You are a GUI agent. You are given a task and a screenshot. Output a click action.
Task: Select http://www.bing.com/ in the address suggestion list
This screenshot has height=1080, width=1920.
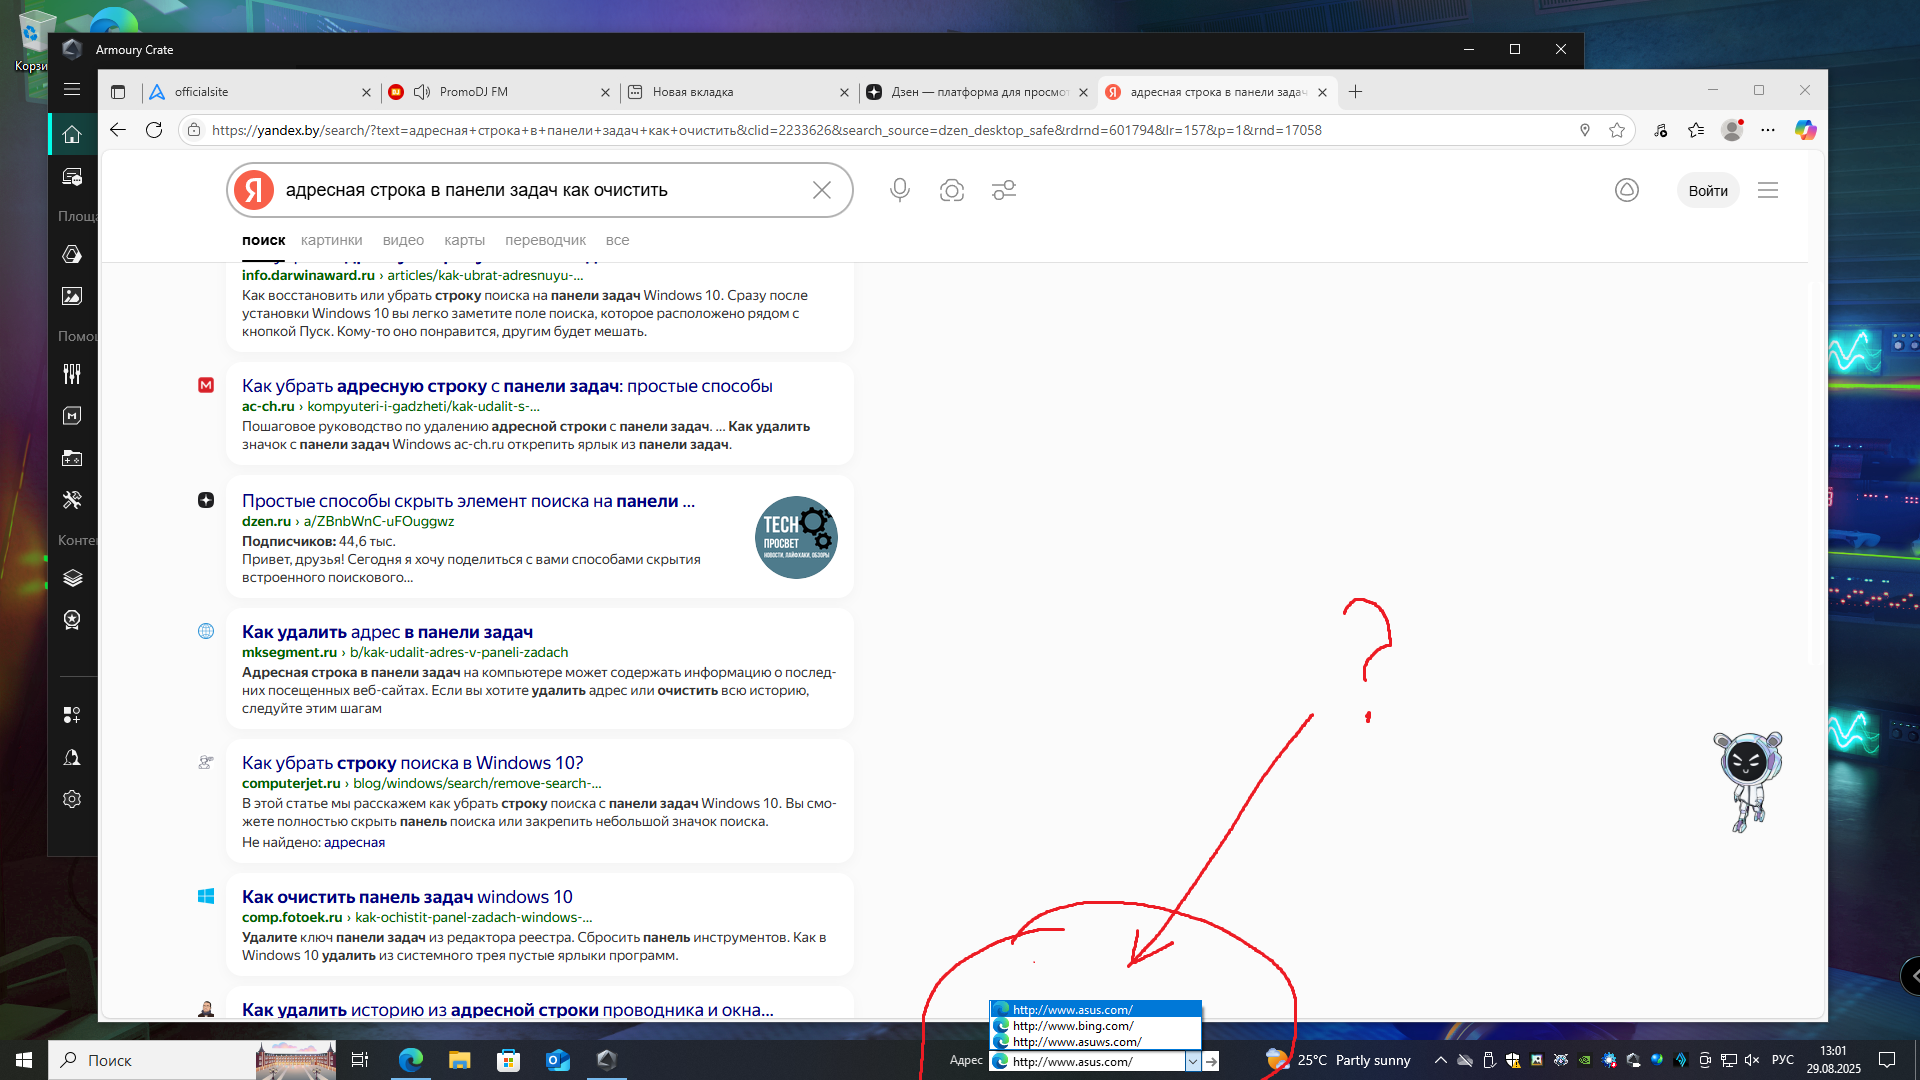click(1073, 1026)
